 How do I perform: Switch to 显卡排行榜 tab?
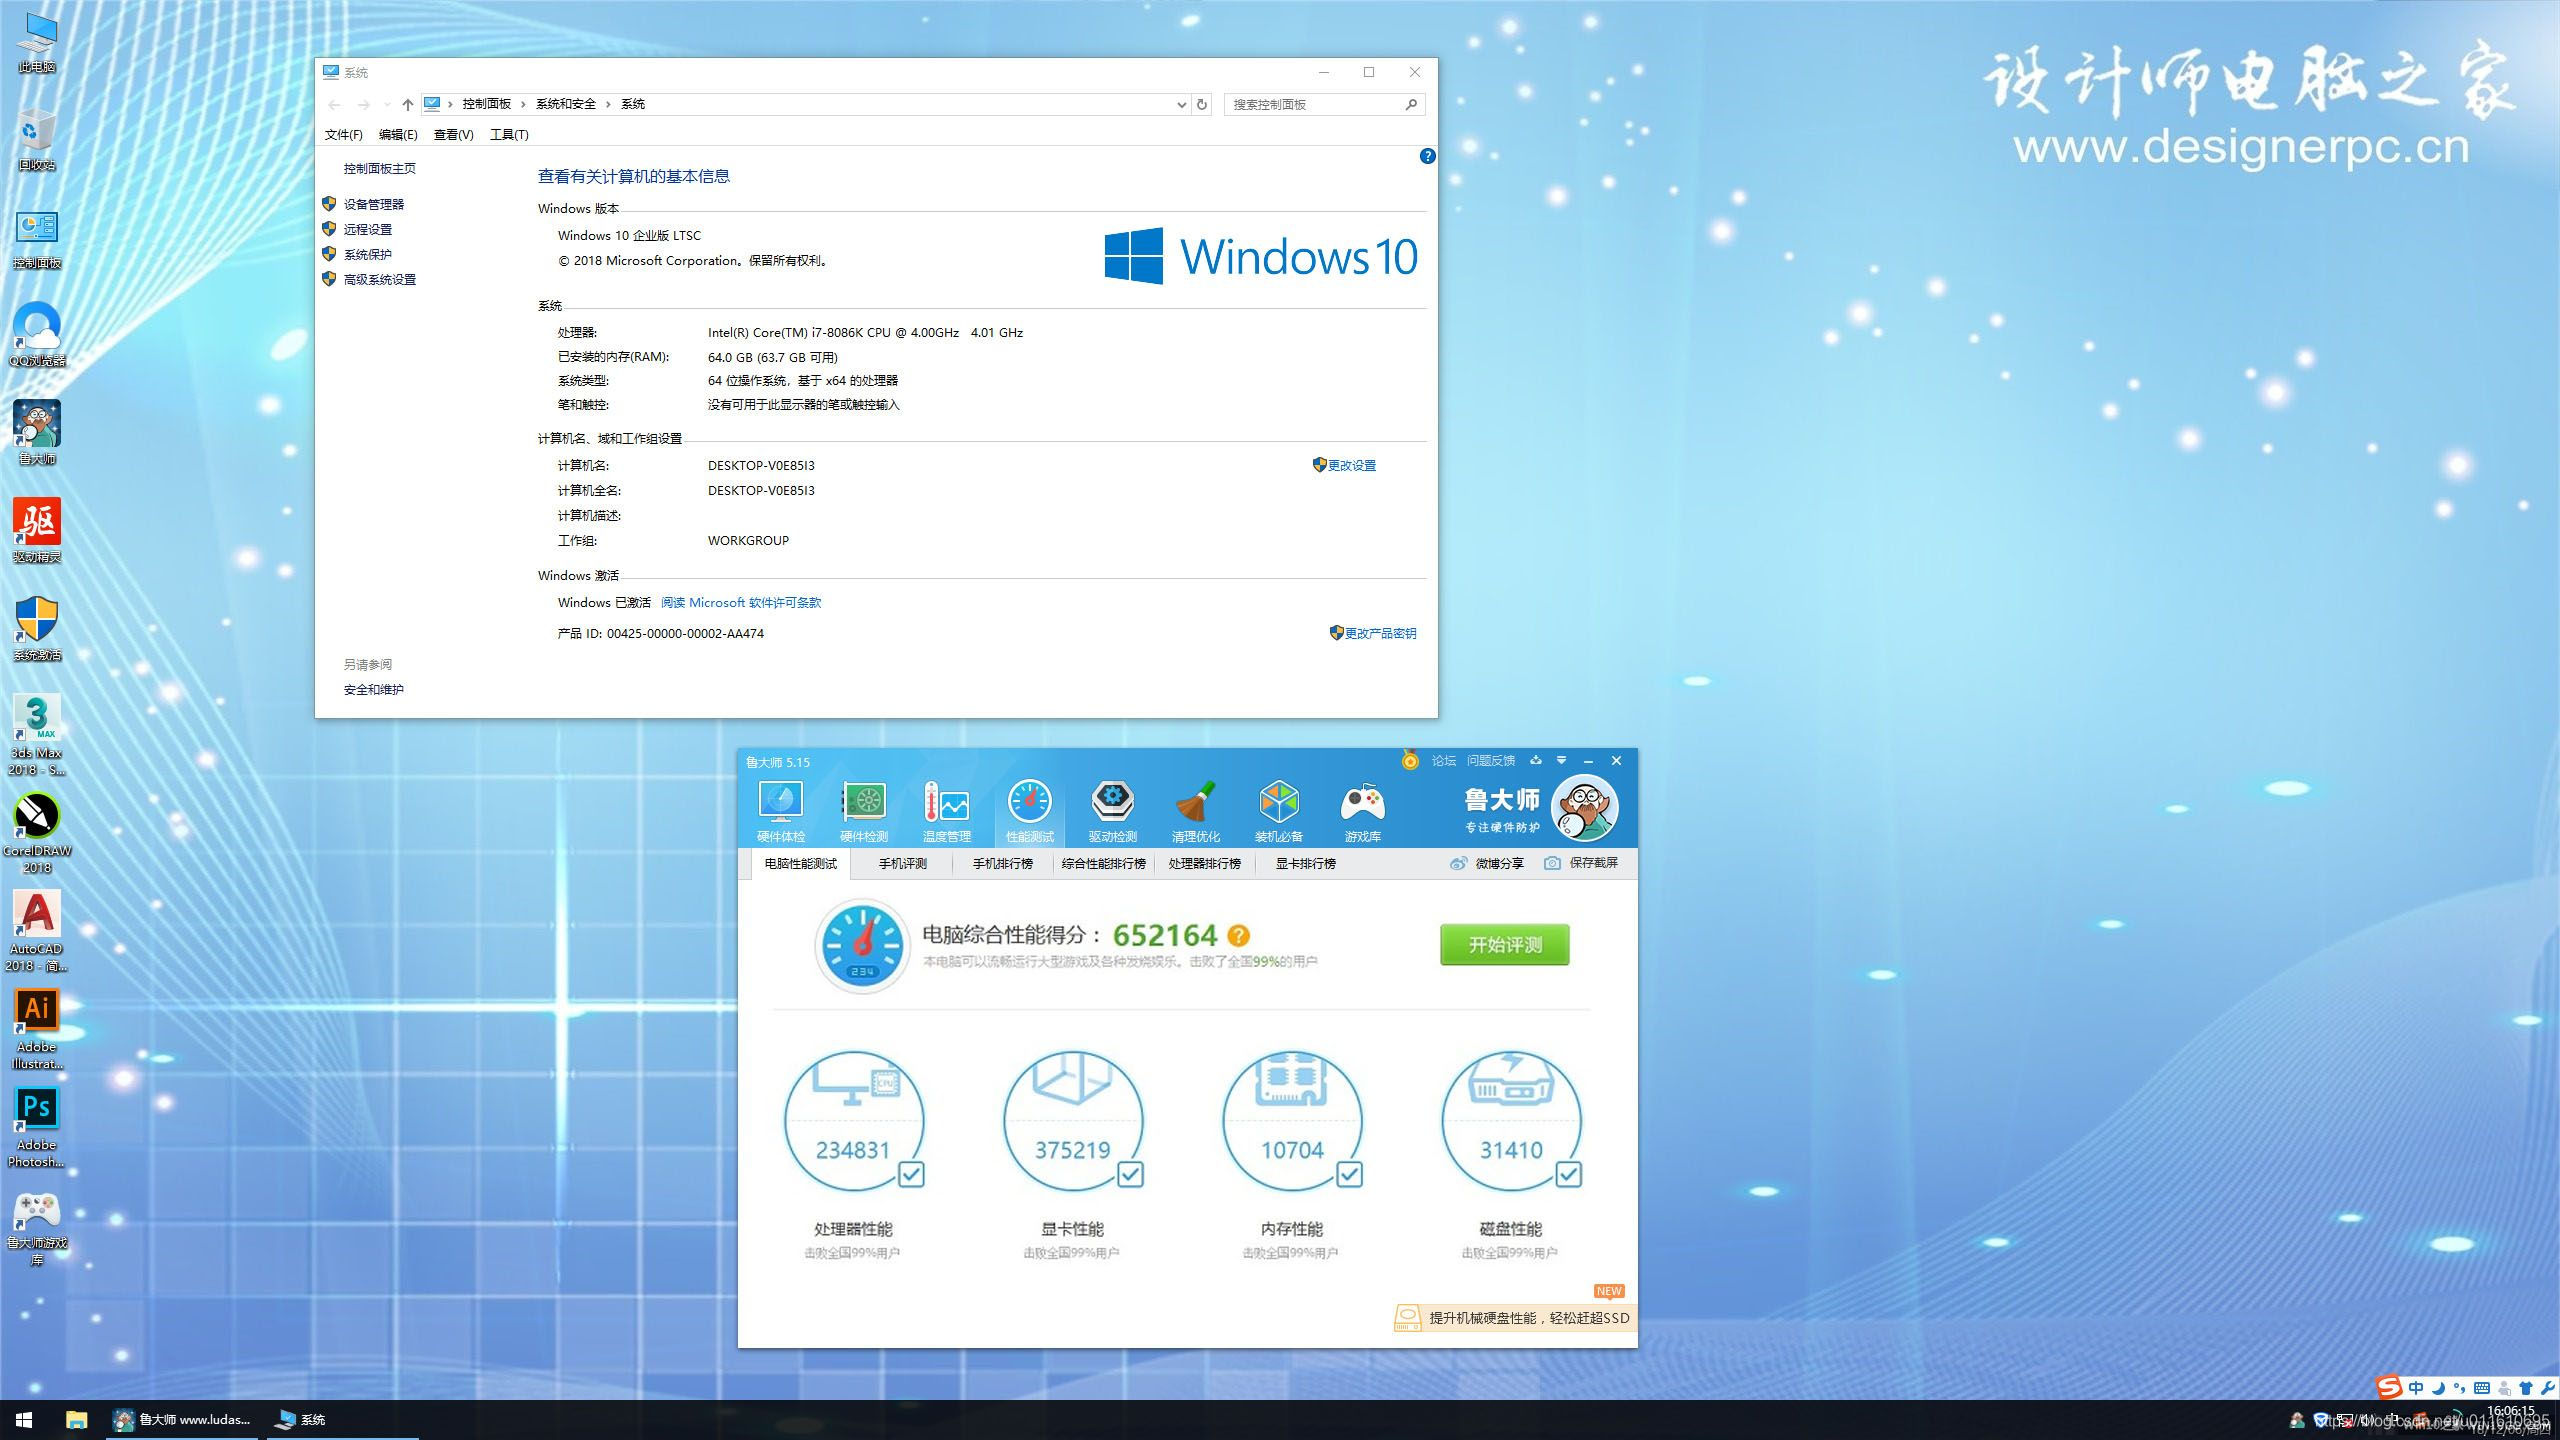(x=1305, y=863)
